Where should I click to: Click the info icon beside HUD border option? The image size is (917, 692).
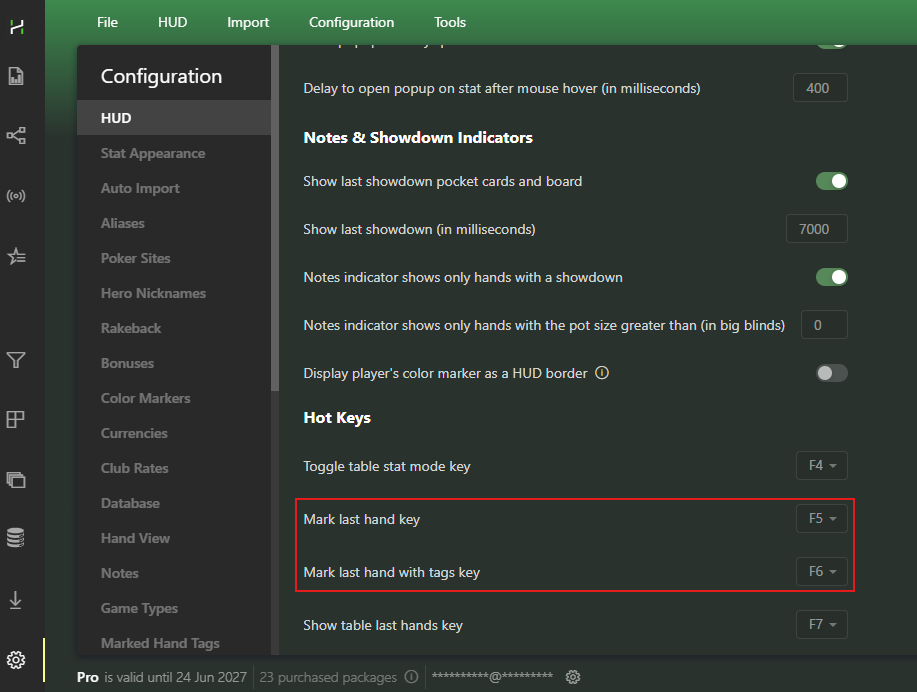[x=602, y=373]
